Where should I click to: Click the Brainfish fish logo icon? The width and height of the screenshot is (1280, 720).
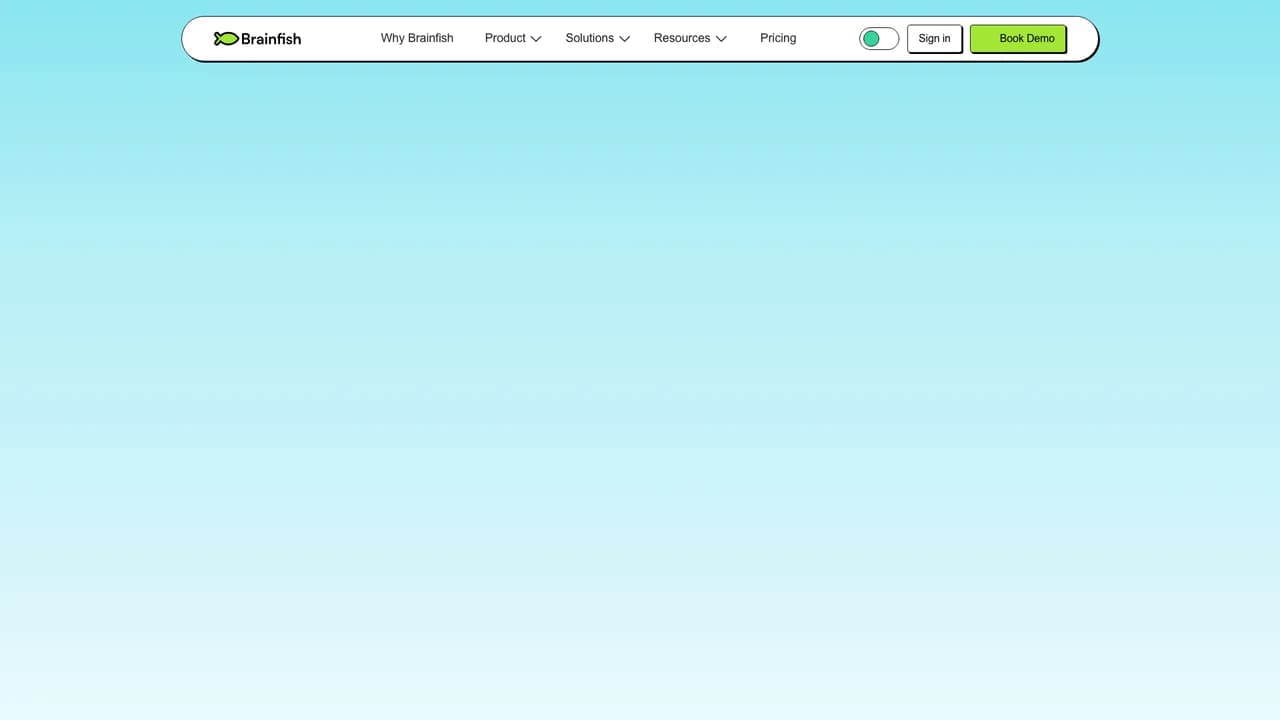226,39
